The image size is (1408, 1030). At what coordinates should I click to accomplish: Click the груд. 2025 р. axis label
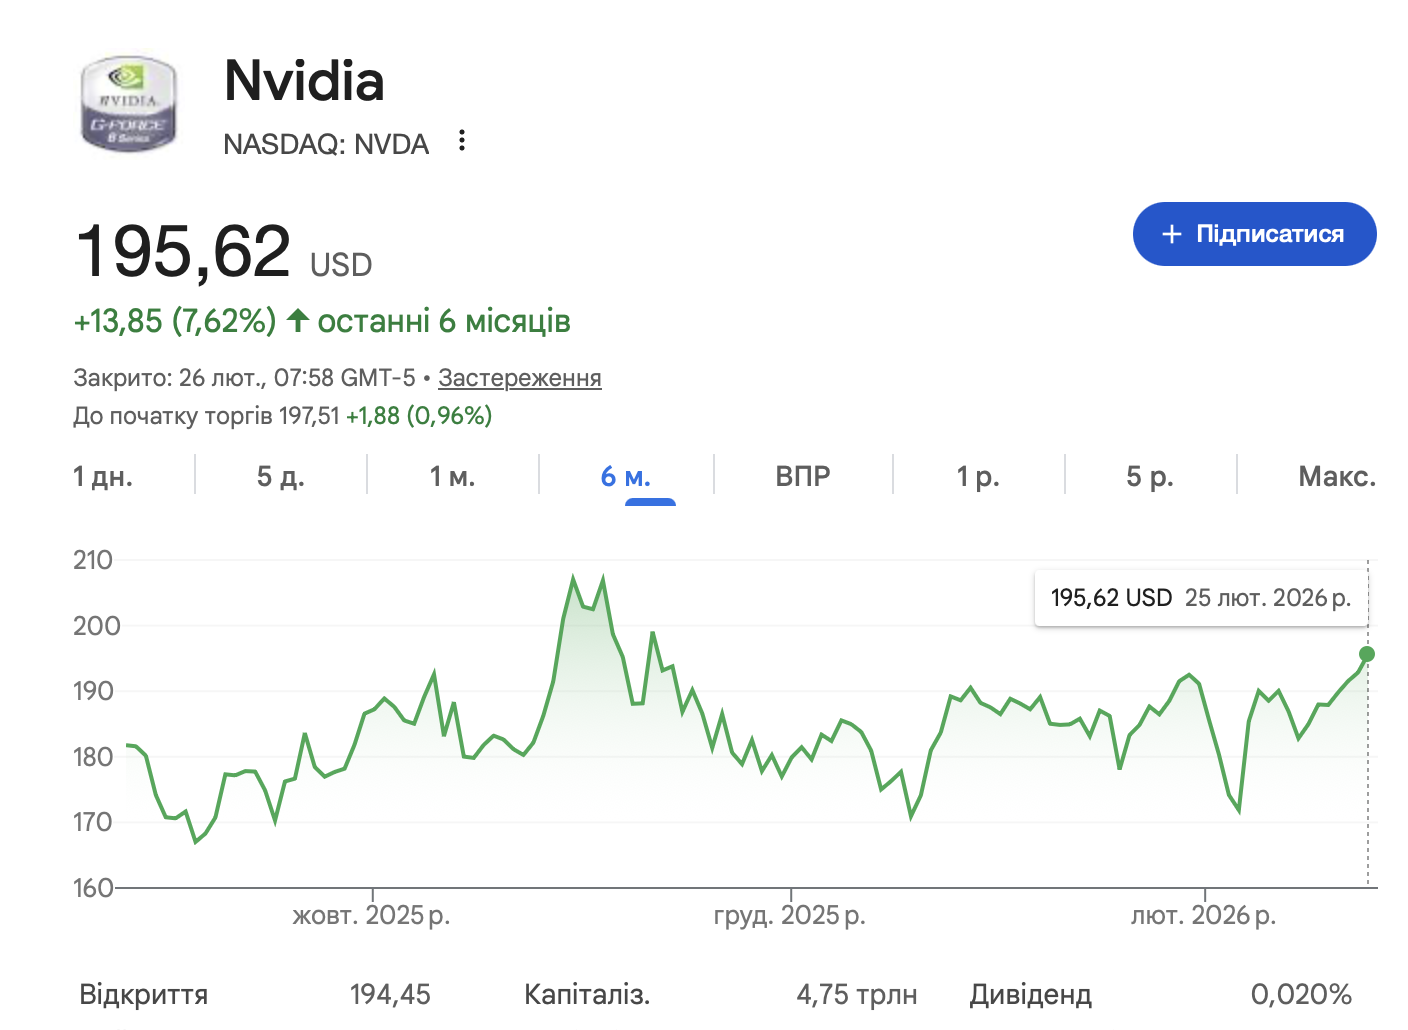(789, 915)
